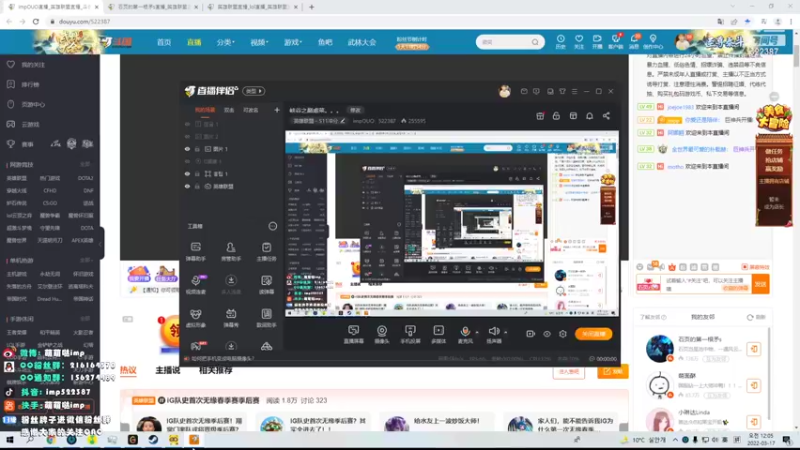
Task: Open 游戏 dropdown in Douyu nav
Action: pyautogui.click(x=293, y=42)
